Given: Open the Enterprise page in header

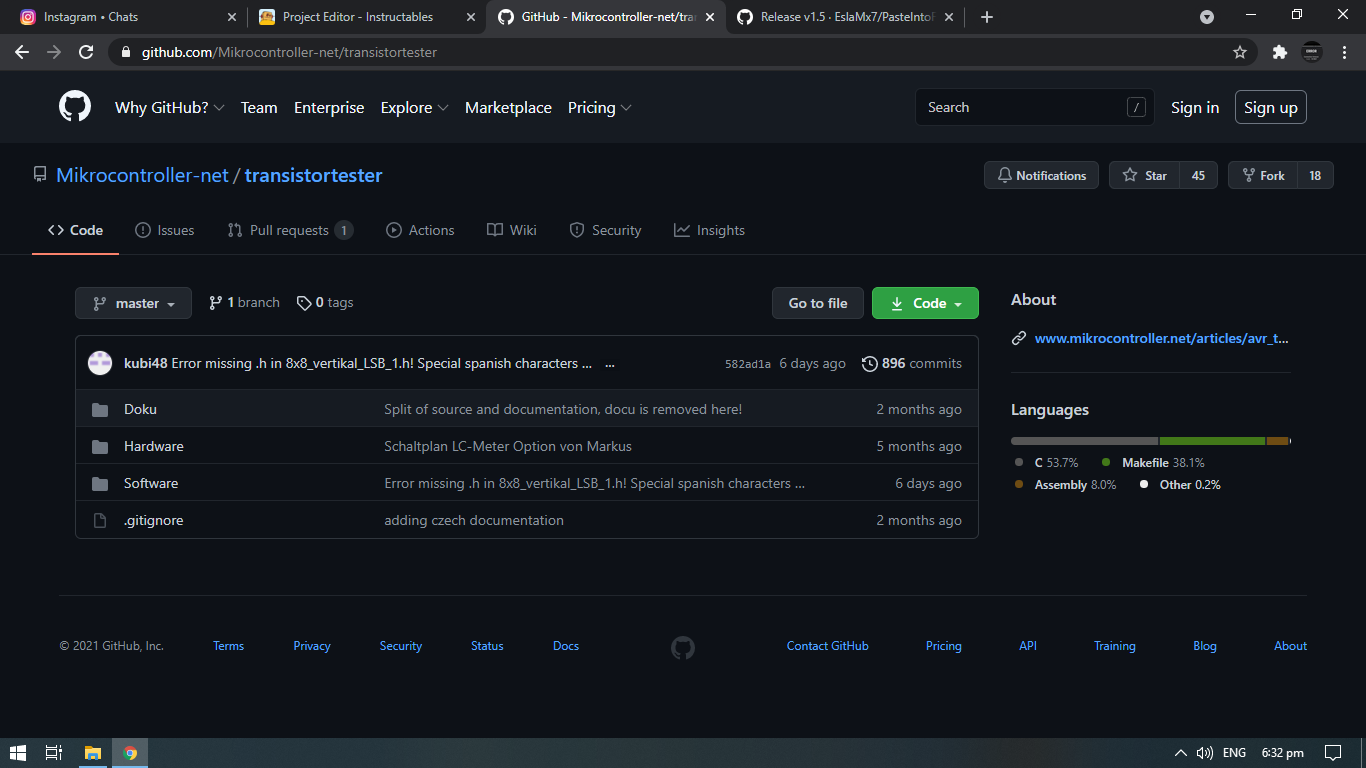Looking at the screenshot, I should pos(329,108).
